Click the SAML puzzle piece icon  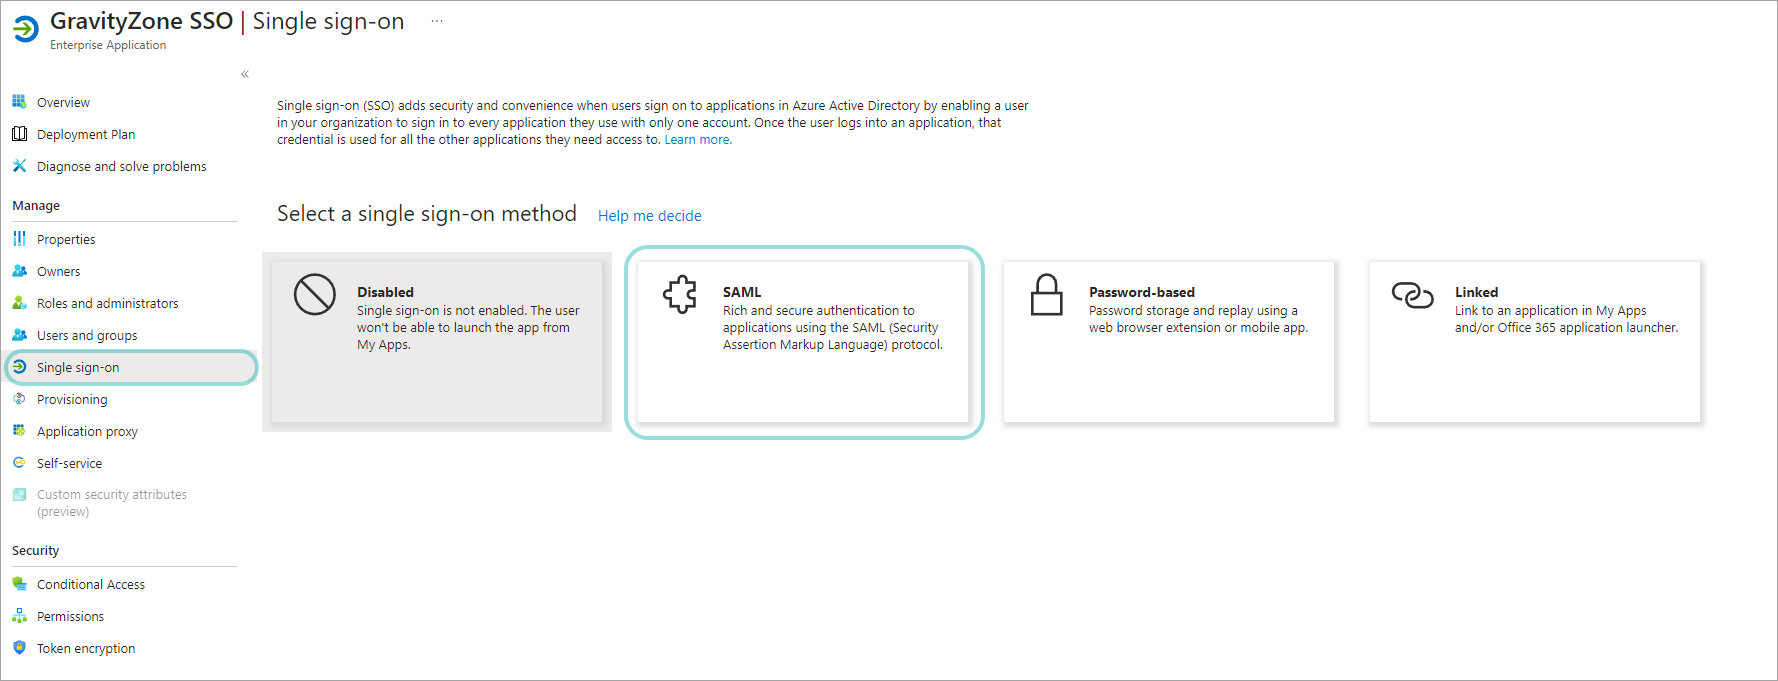click(x=680, y=294)
